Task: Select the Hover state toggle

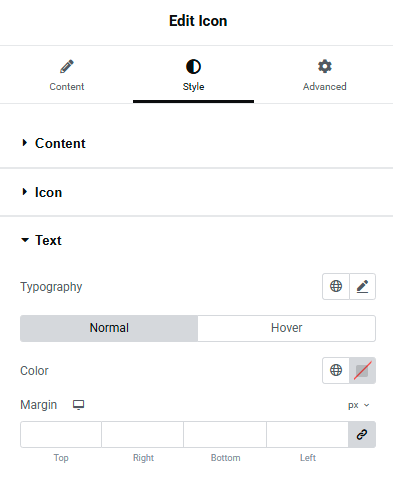Action: 287,328
